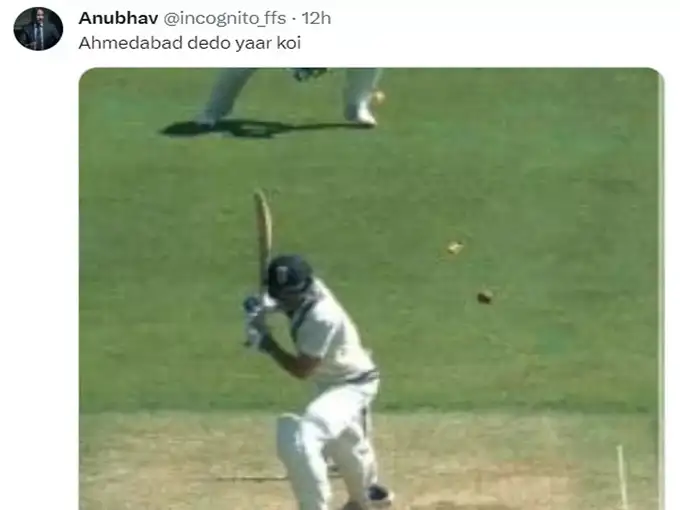680x510 pixels.
Task: Open the @incognito_ffs handle link
Action: point(225,19)
